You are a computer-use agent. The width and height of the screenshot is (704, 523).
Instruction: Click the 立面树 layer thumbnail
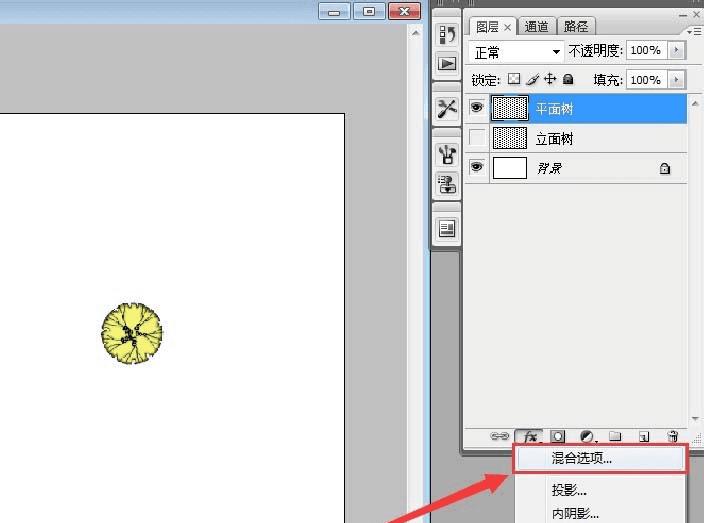pyautogui.click(x=510, y=138)
